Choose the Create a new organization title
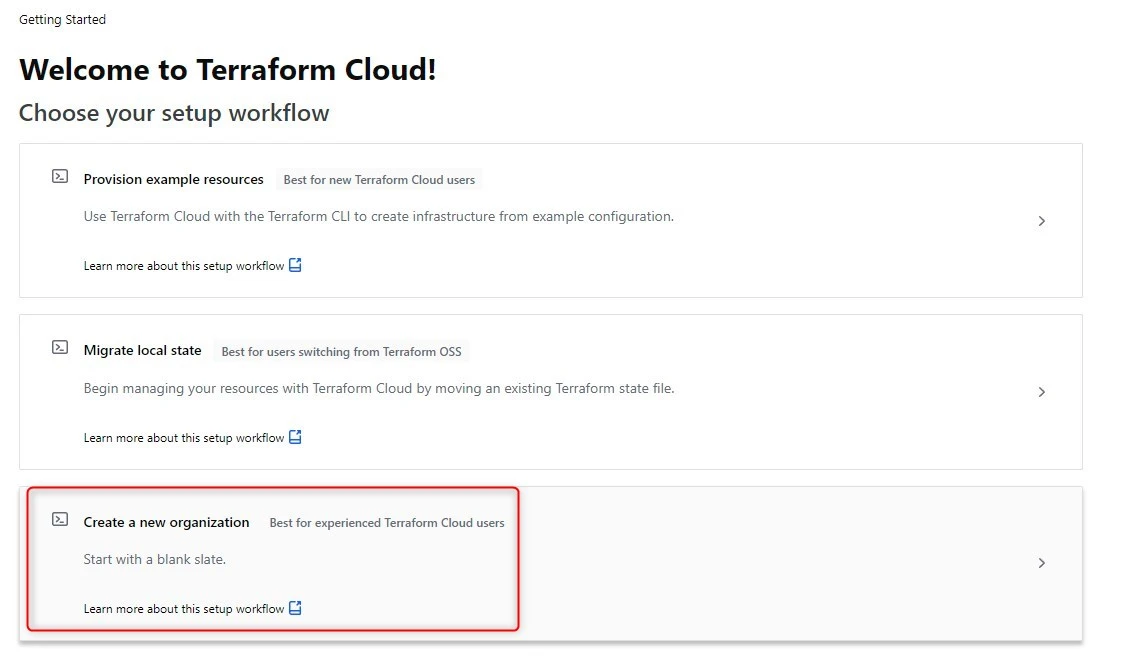1137x671 pixels. pyautogui.click(x=166, y=522)
